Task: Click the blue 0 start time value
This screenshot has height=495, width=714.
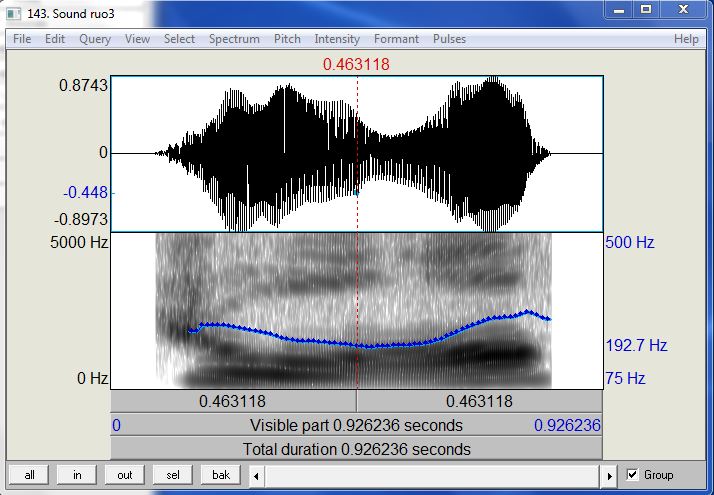Action: pyautogui.click(x=117, y=425)
